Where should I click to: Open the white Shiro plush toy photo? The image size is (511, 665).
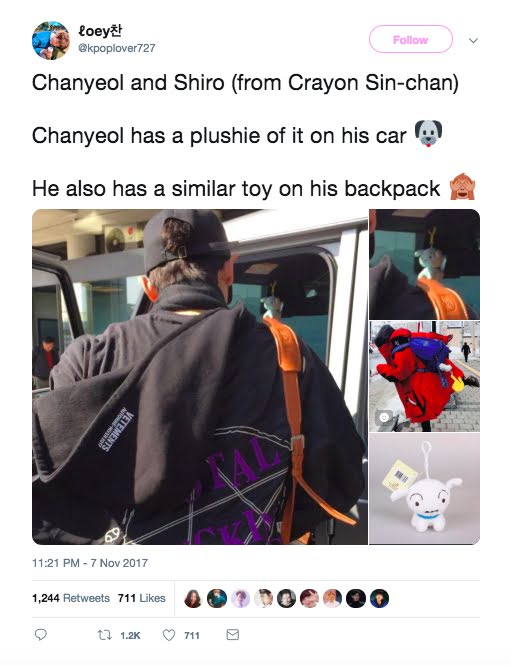(424, 489)
